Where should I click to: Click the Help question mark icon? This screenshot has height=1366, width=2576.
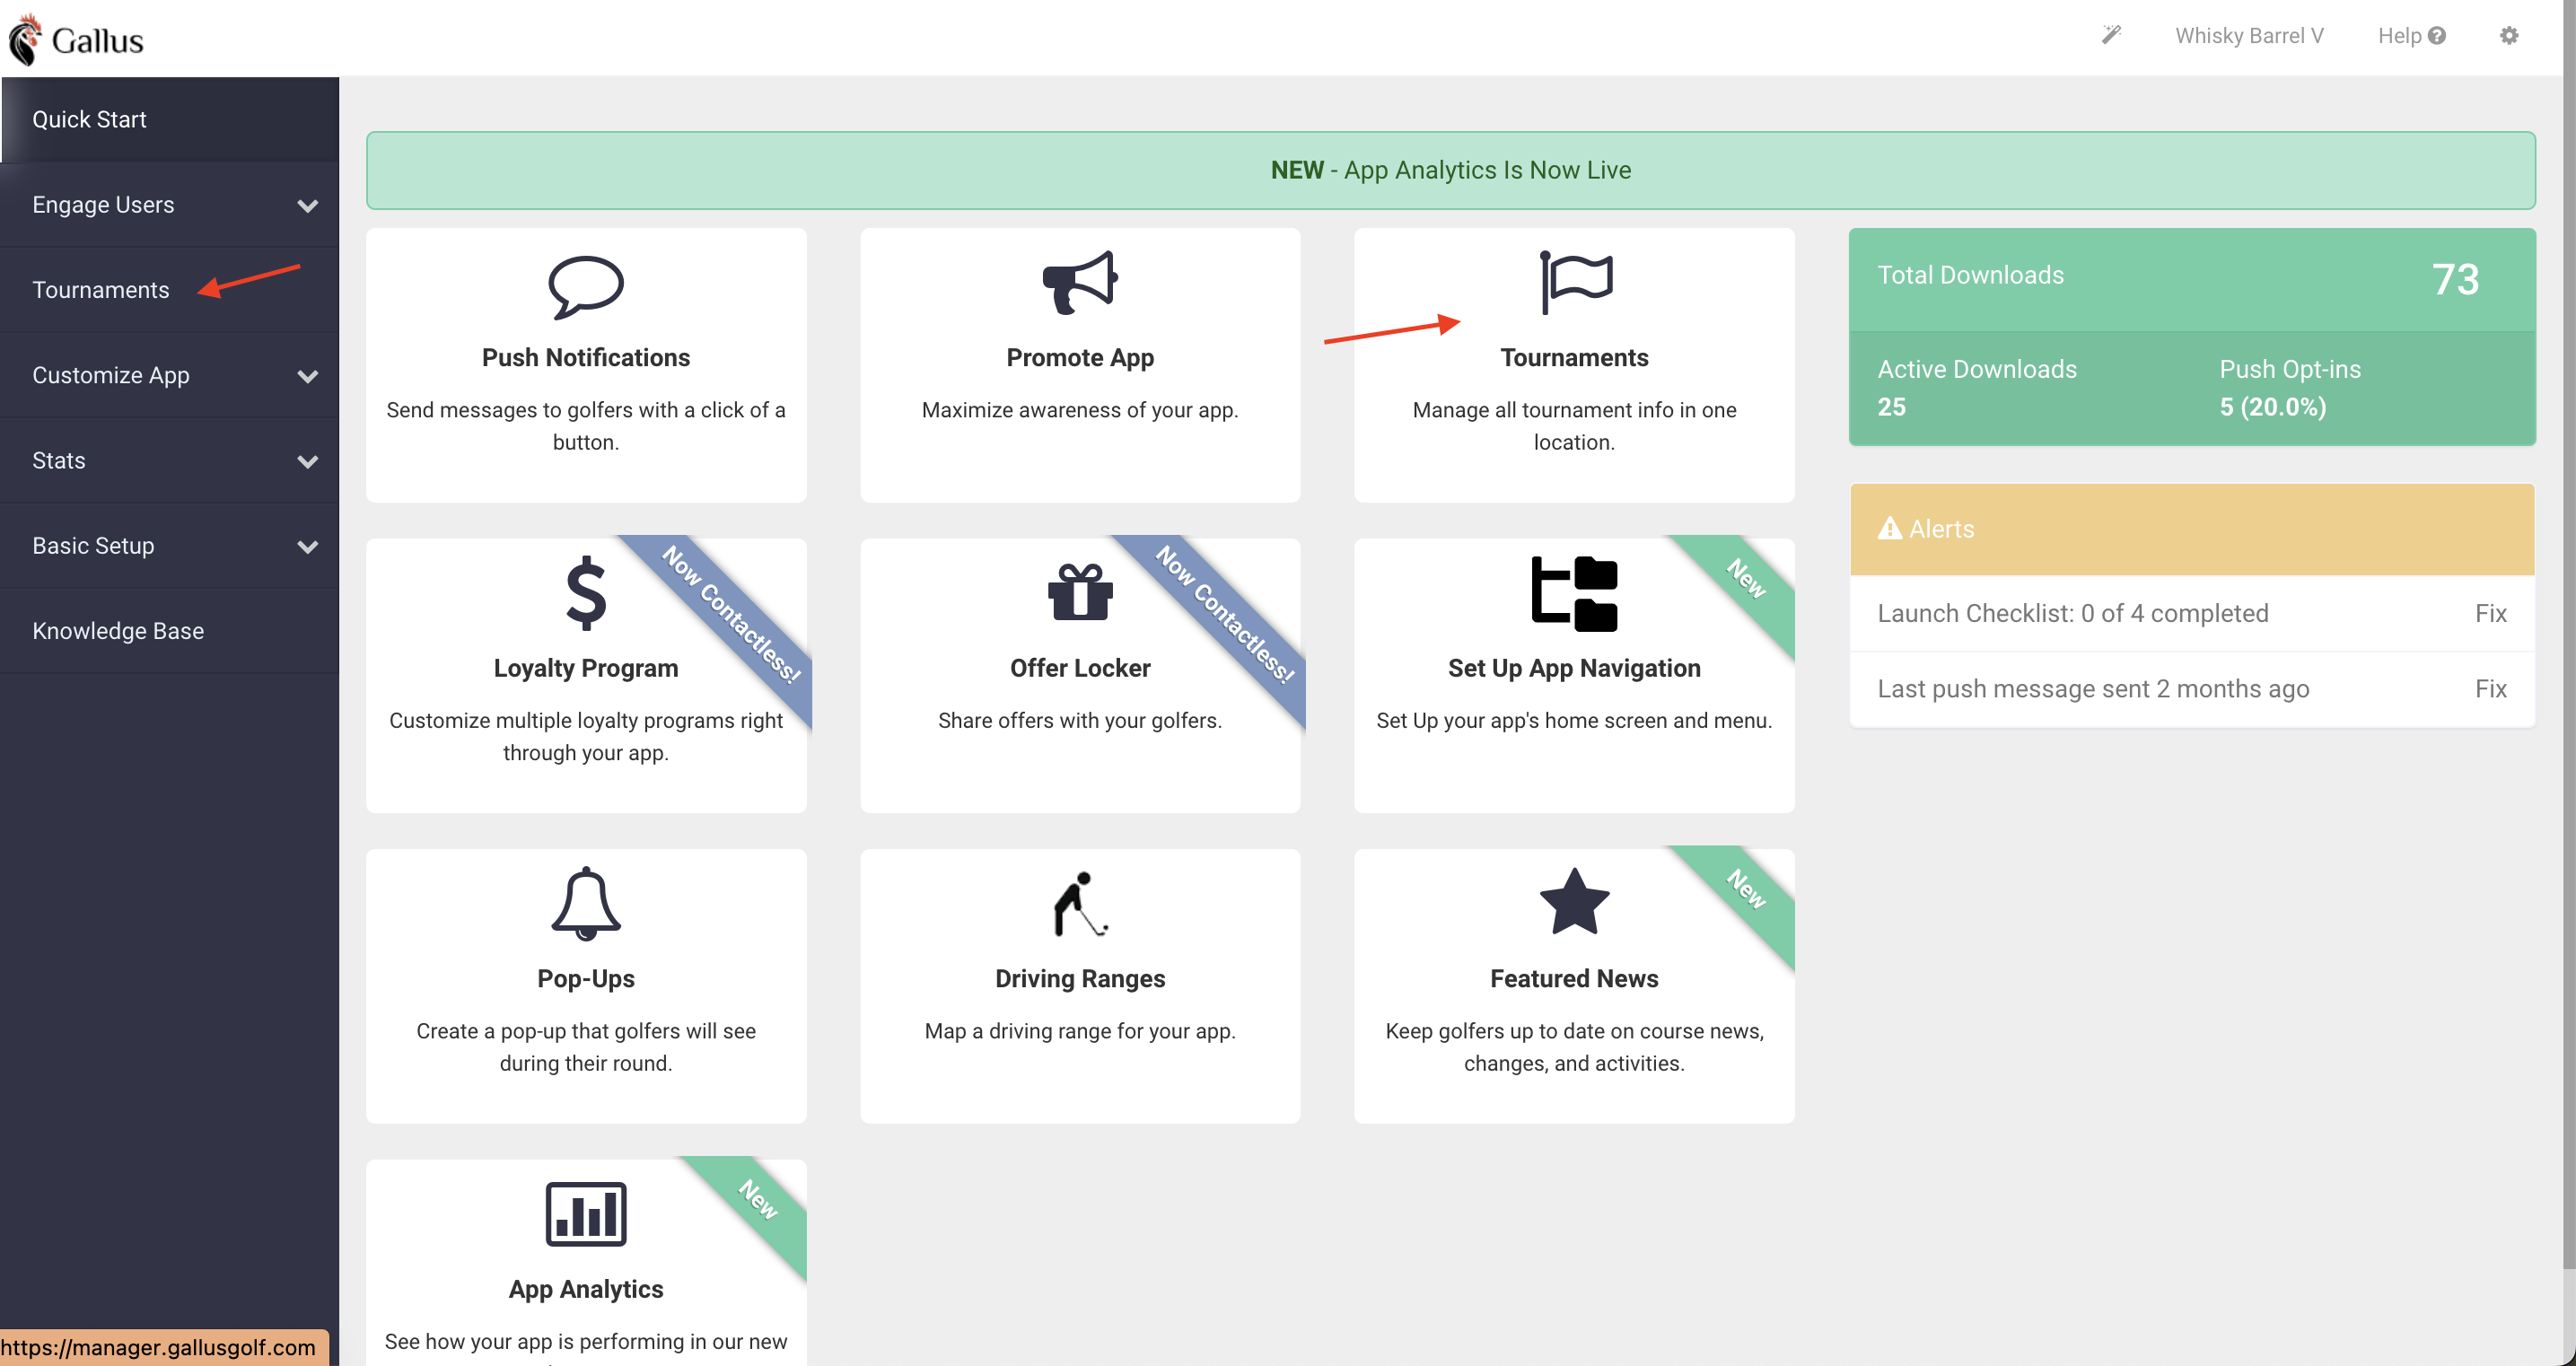click(x=2437, y=36)
